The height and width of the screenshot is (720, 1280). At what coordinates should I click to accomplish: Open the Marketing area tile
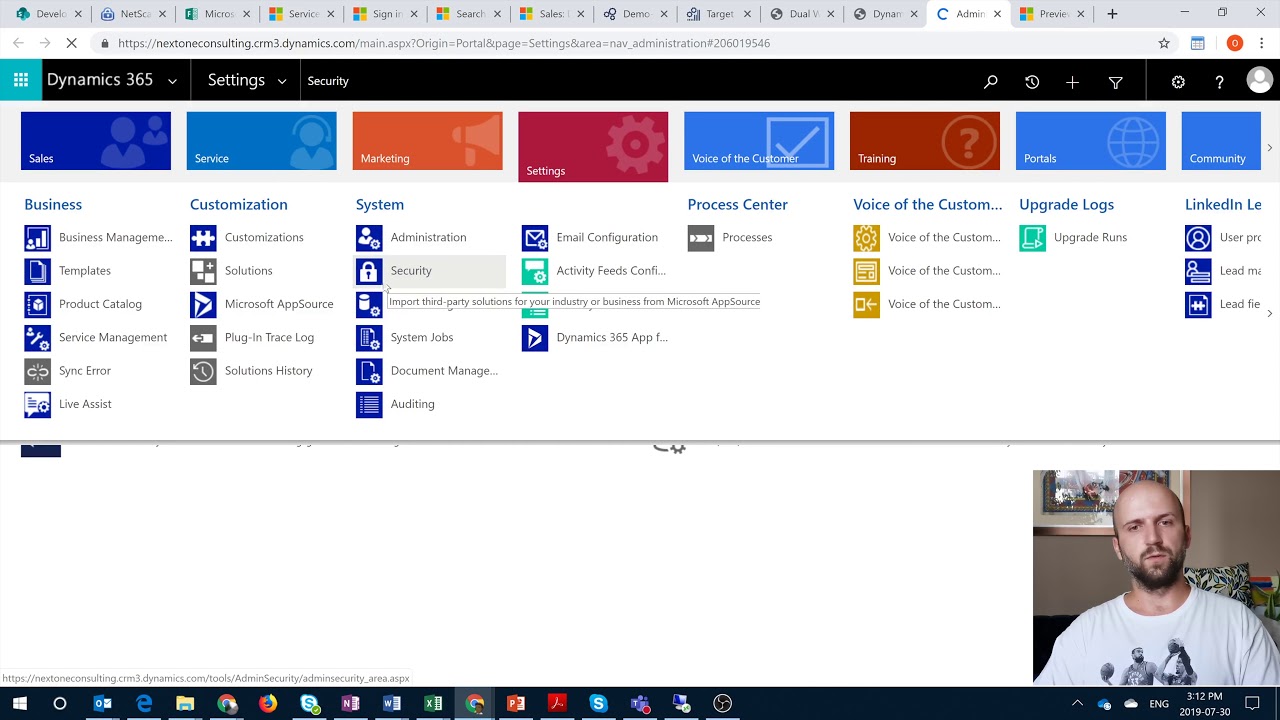coord(428,141)
